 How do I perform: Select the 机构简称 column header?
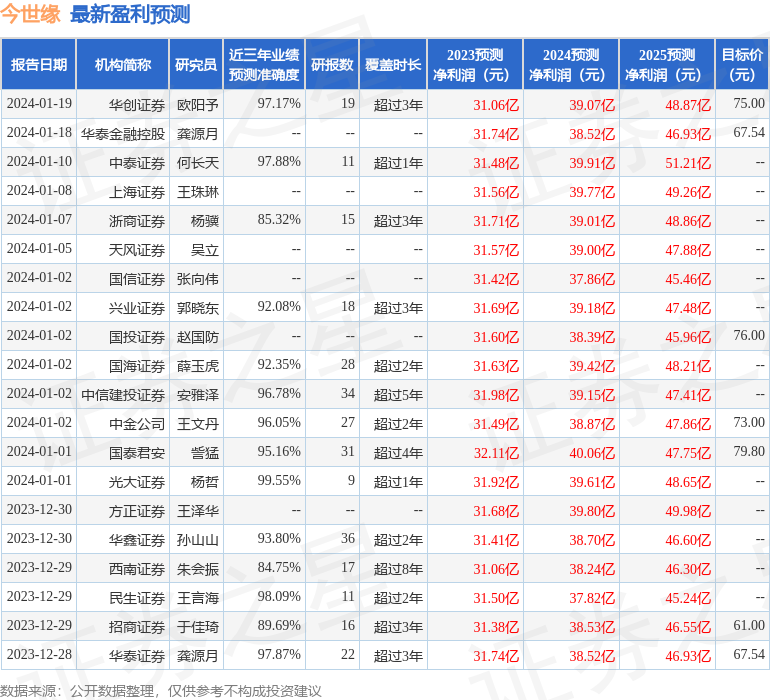coord(123,64)
